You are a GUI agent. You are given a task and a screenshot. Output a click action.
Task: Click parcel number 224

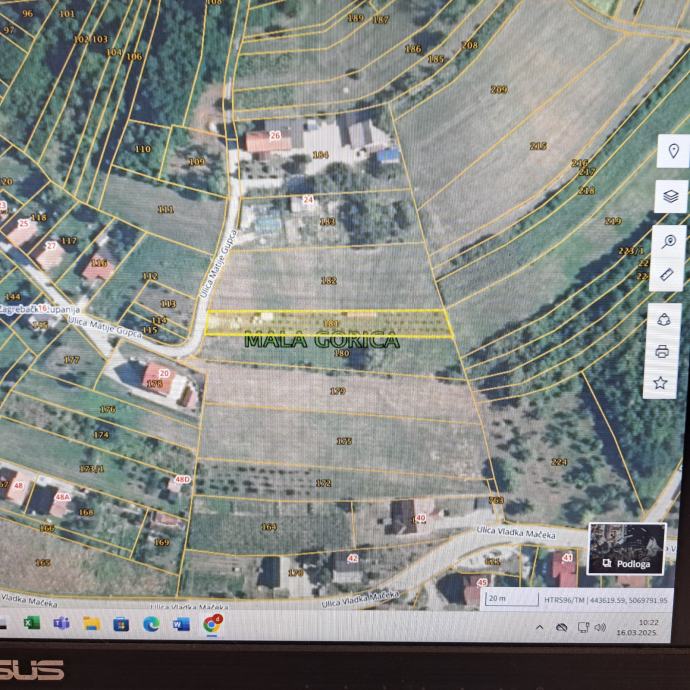(559, 462)
